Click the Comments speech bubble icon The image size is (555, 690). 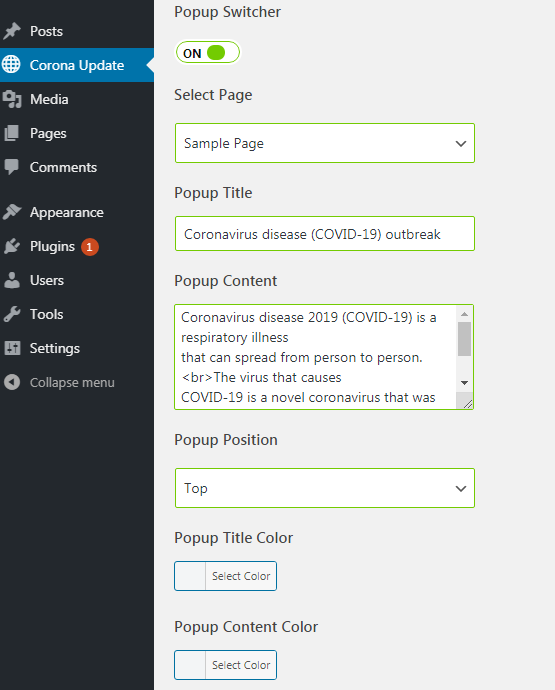(x=12, y=167)
